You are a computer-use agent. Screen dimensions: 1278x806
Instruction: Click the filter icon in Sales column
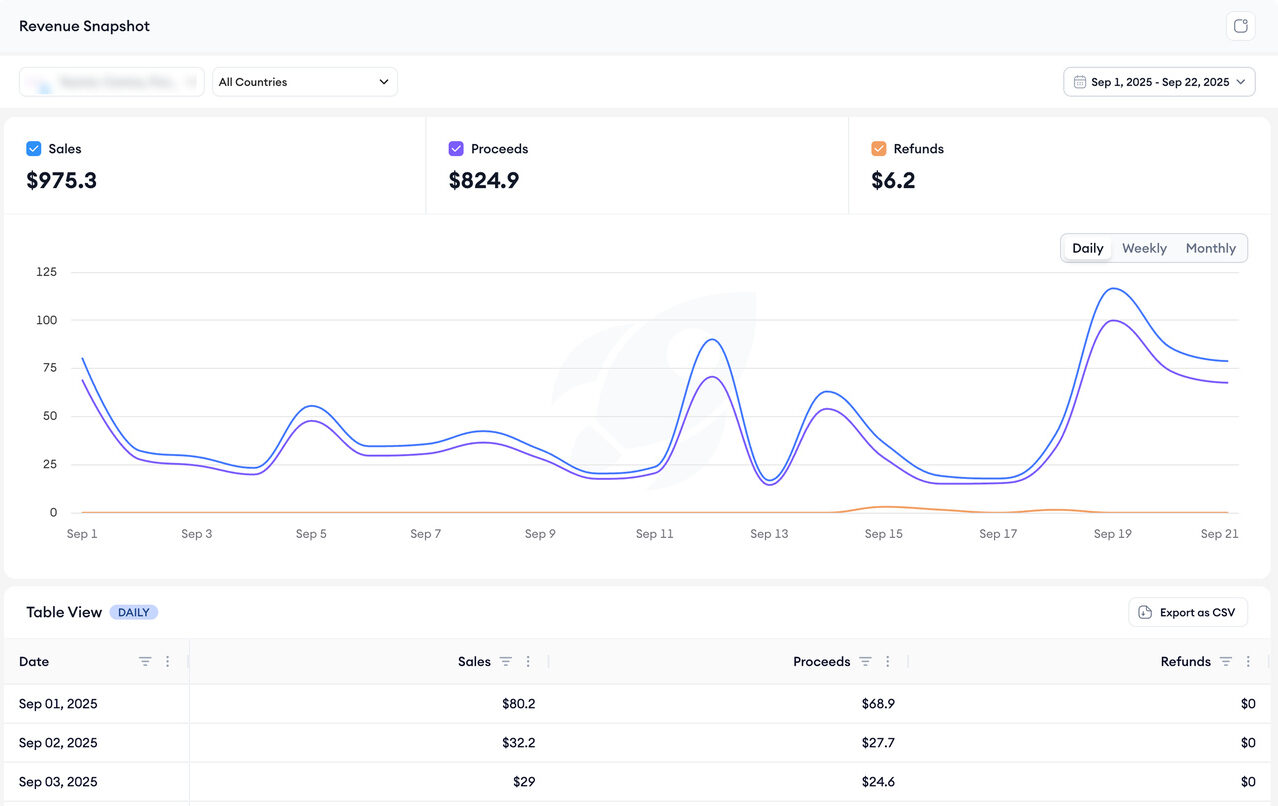[x=506, y=662]
